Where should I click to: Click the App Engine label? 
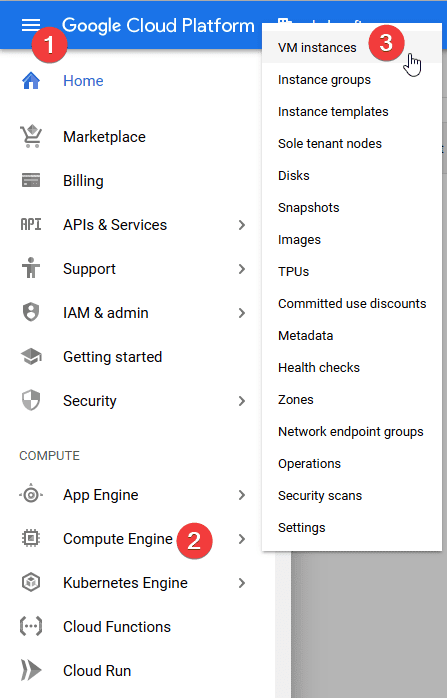click(x=101, y=495)
